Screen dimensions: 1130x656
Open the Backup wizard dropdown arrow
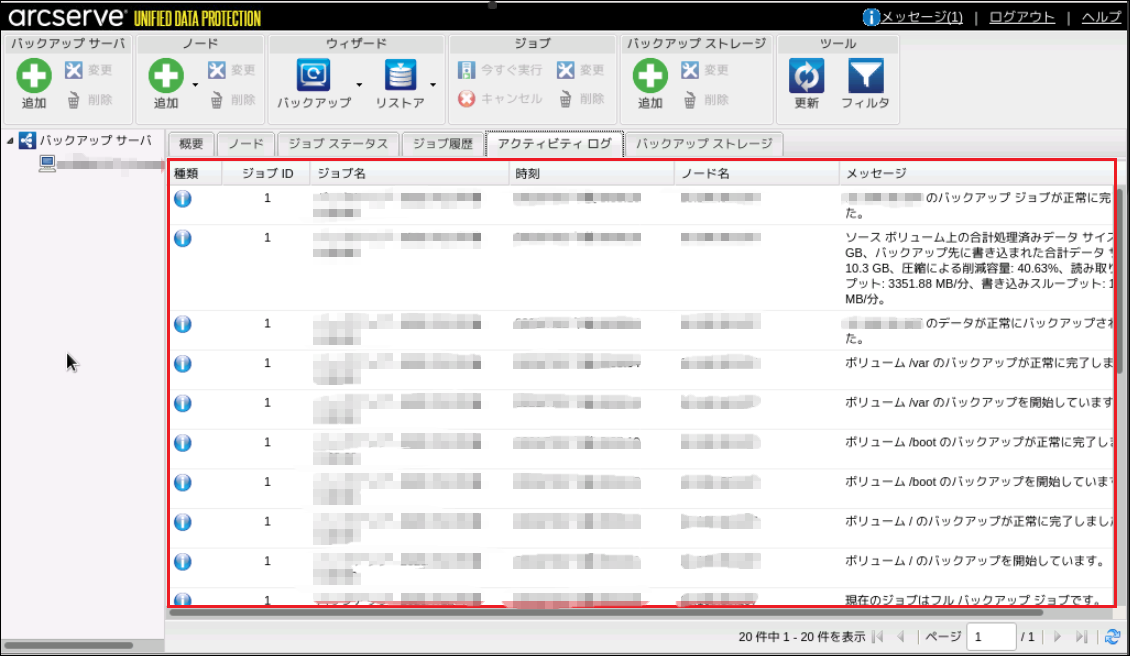click(x=359, y=85)
